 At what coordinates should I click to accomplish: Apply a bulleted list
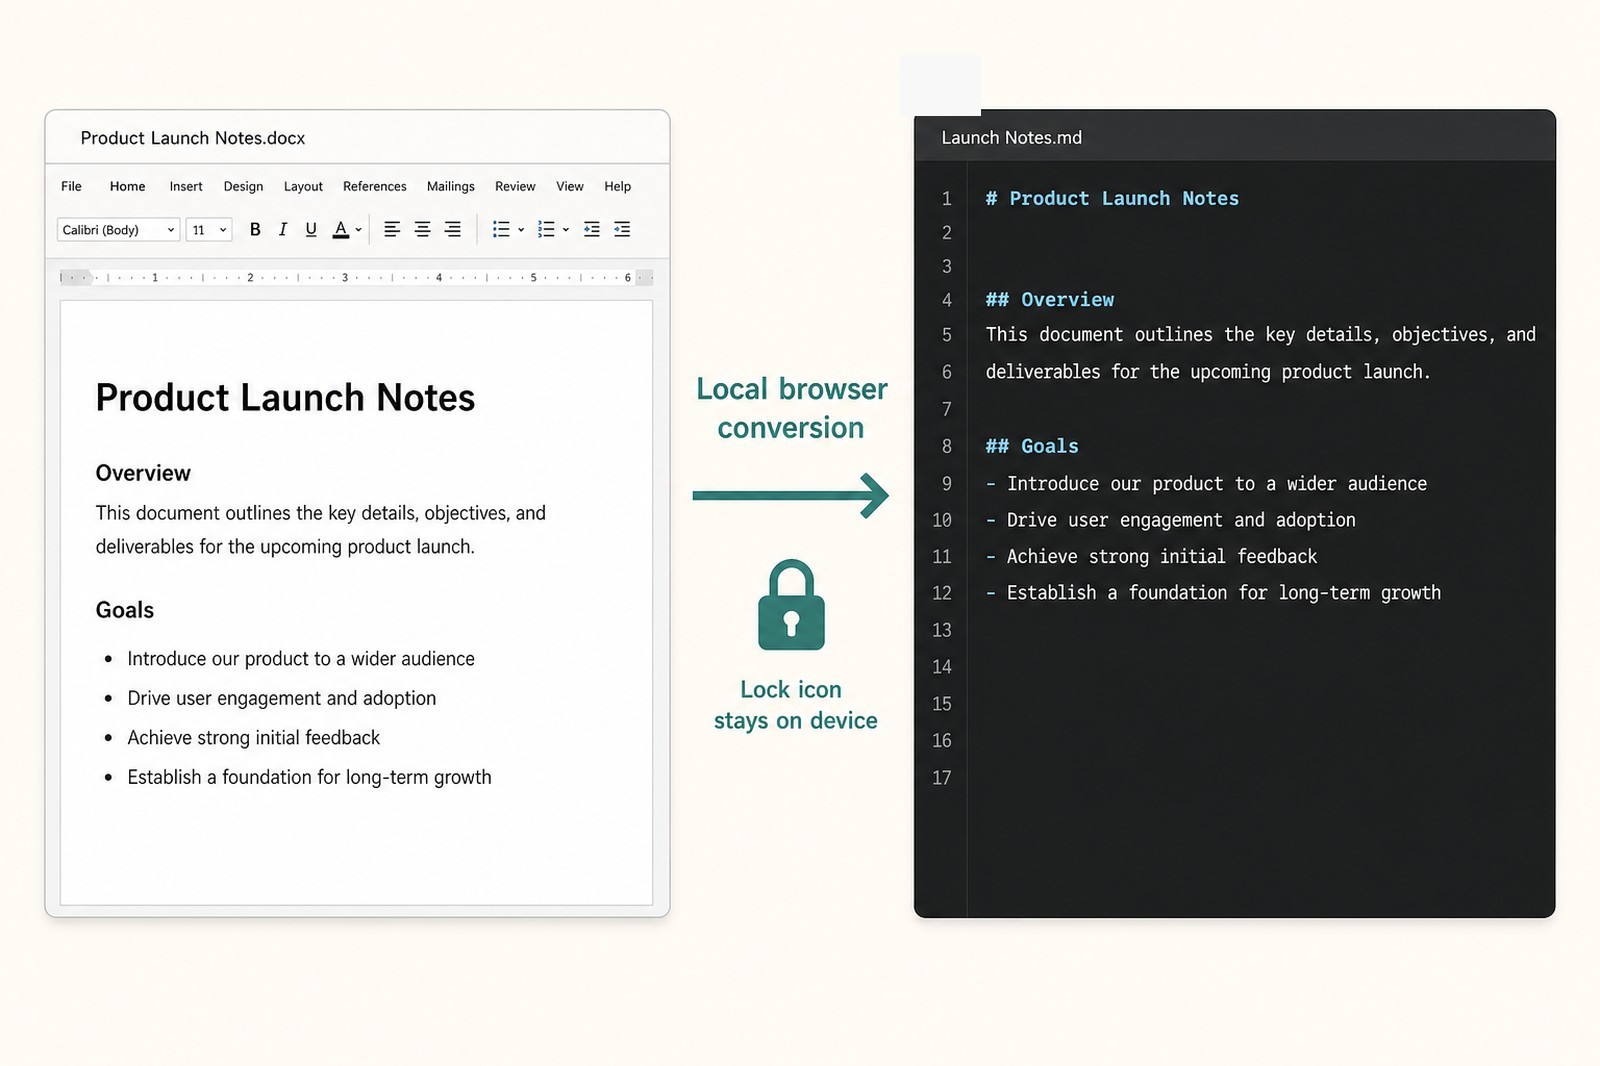click(x=501, y=229)
